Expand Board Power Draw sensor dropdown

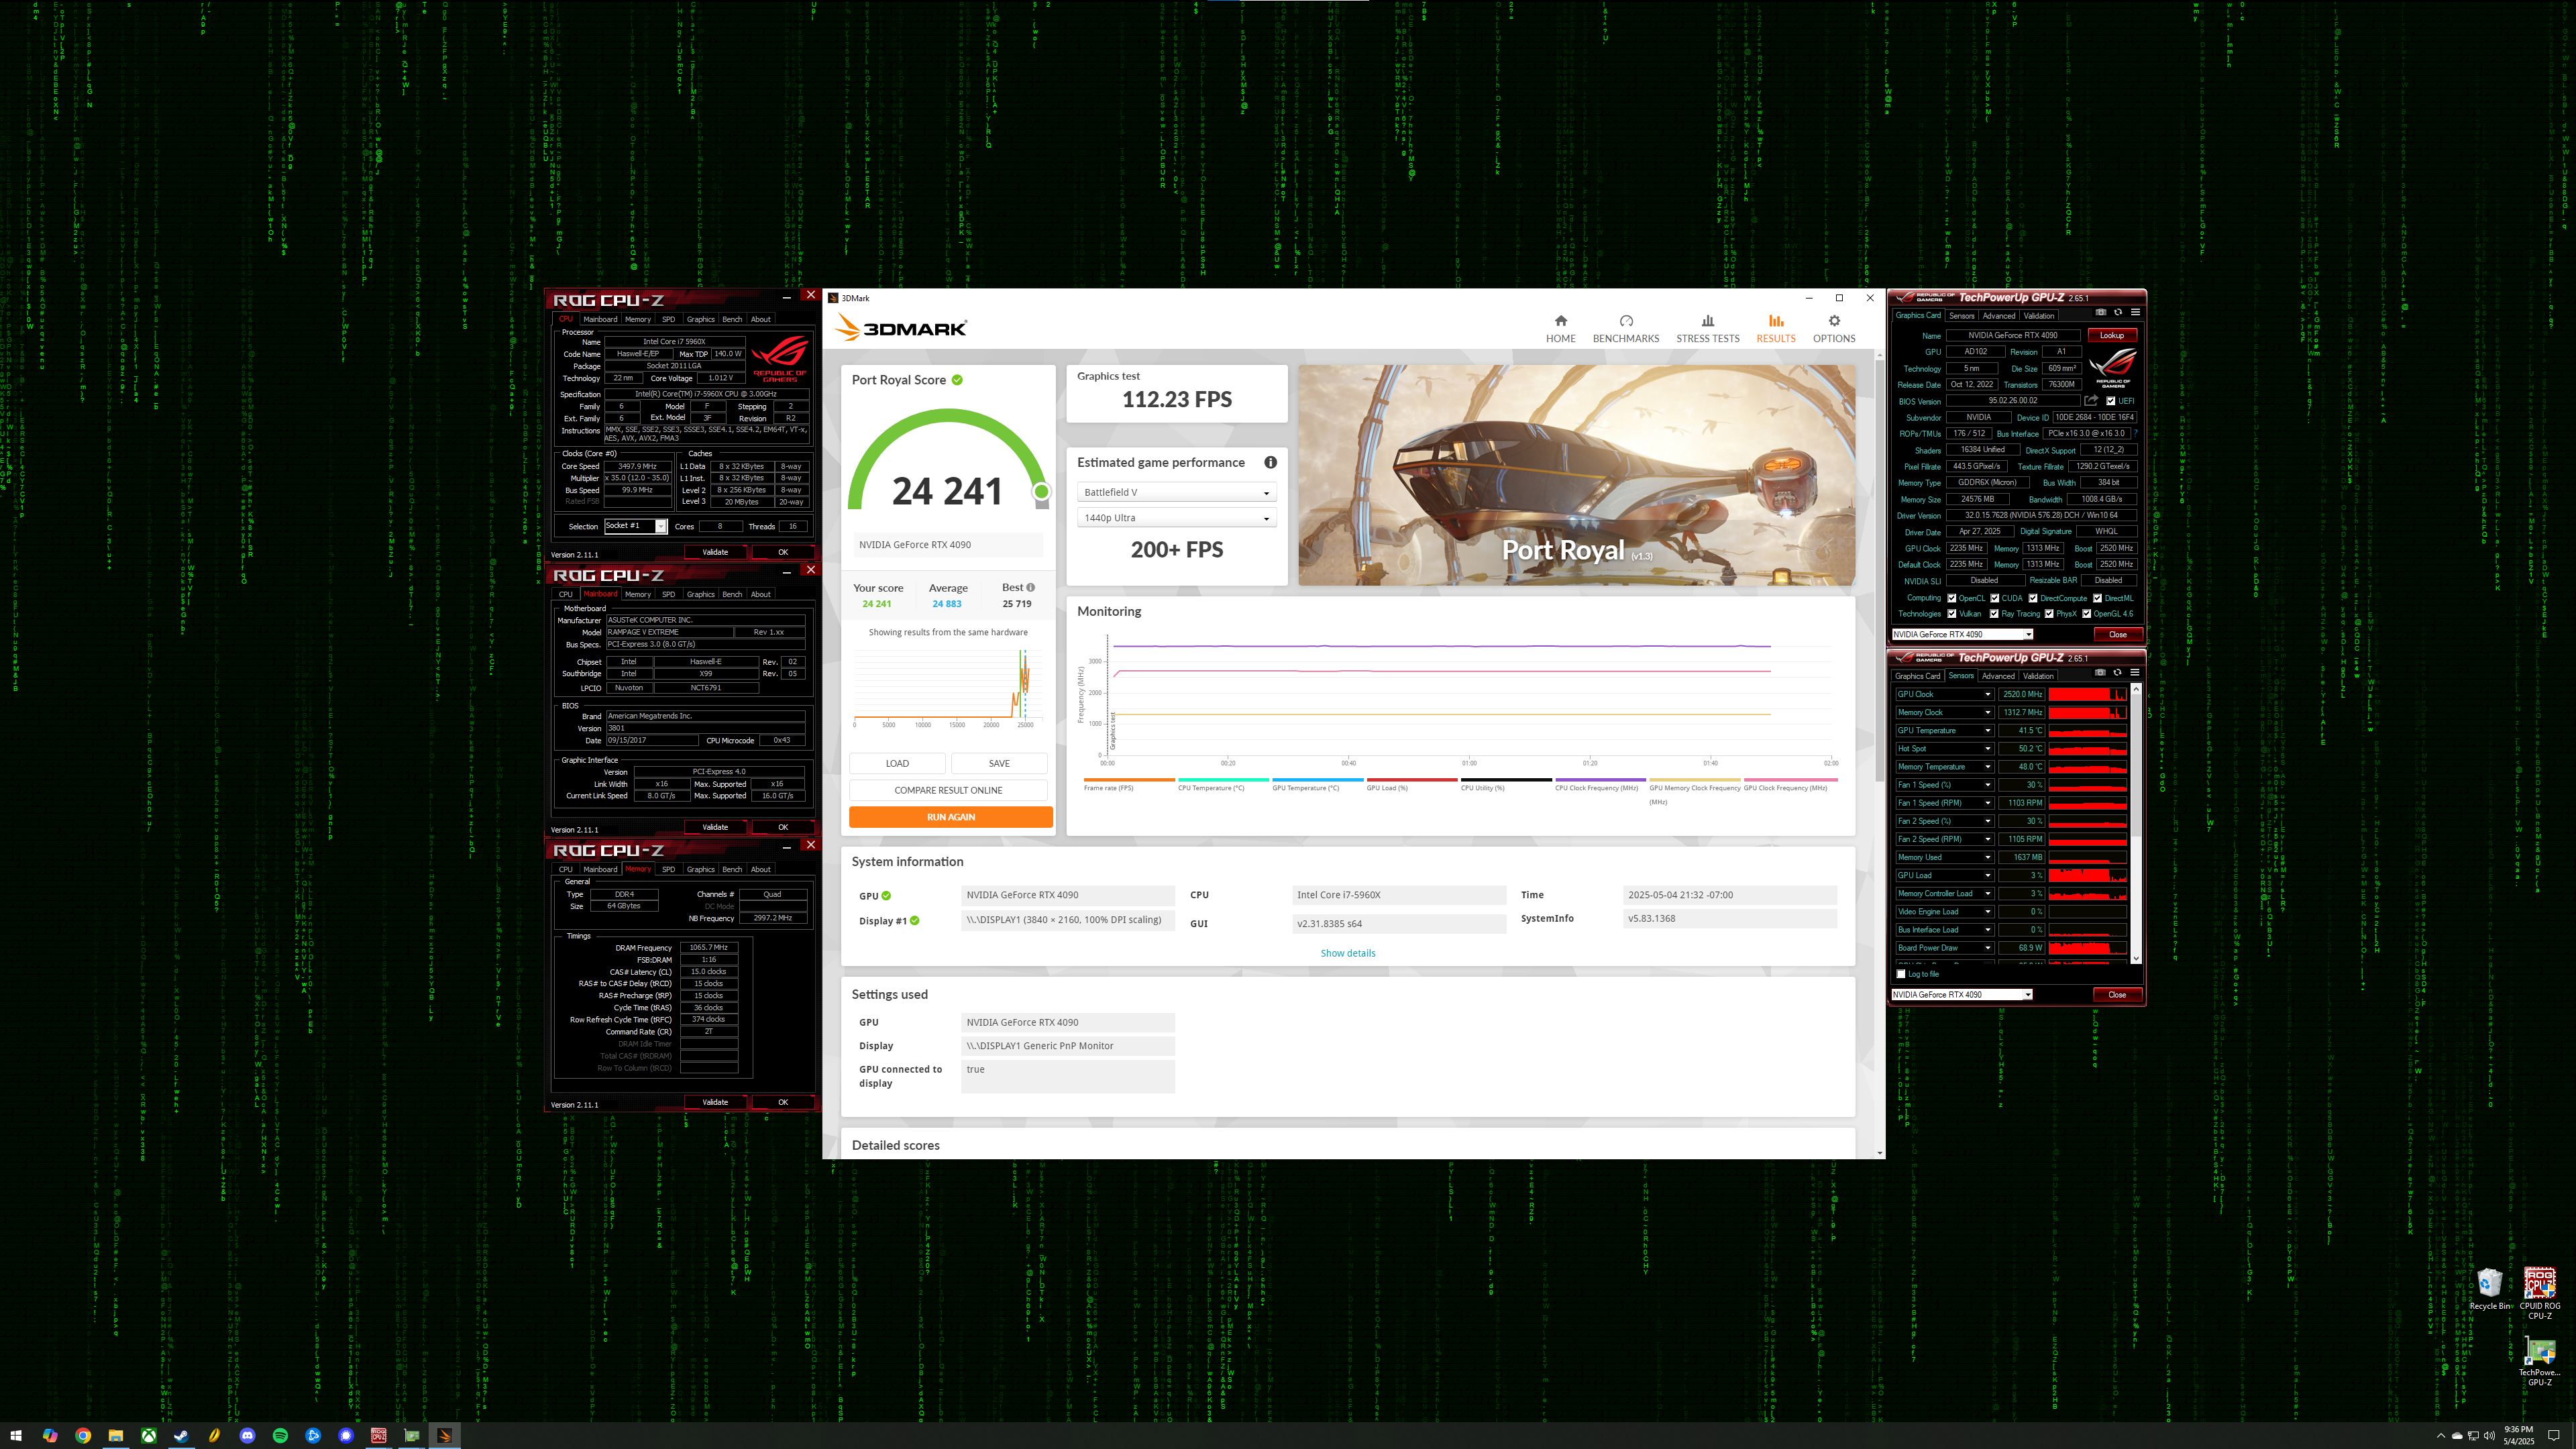pyautogui.click(x=1987, y=948)
